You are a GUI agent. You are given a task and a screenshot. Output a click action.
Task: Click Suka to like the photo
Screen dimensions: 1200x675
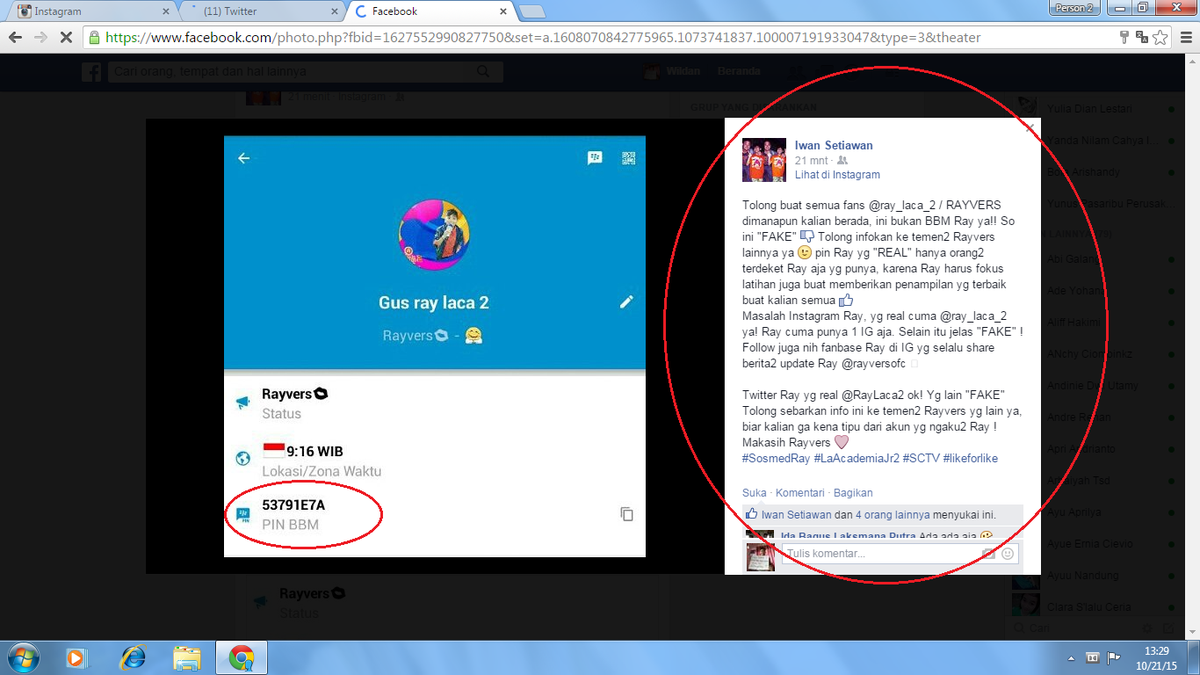pyautogui.click(x=754, y=493)
